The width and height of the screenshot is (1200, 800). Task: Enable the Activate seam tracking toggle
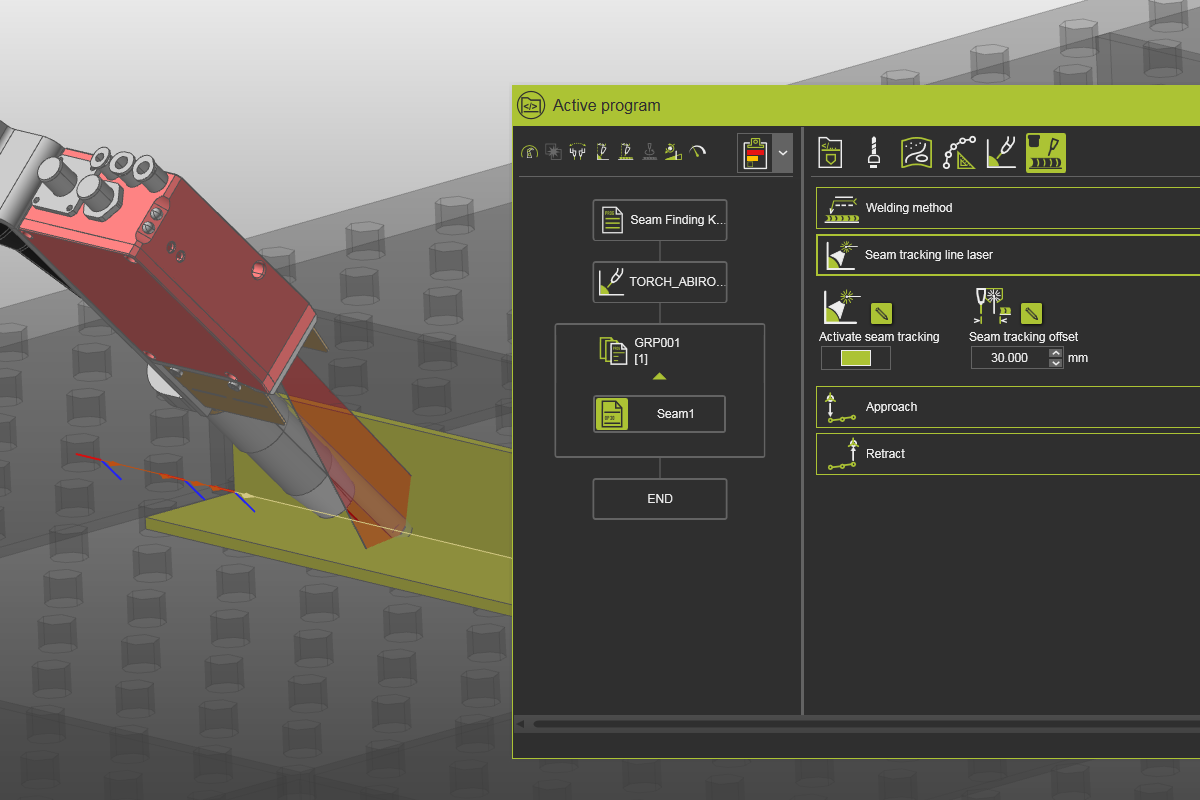pos(855,357)
